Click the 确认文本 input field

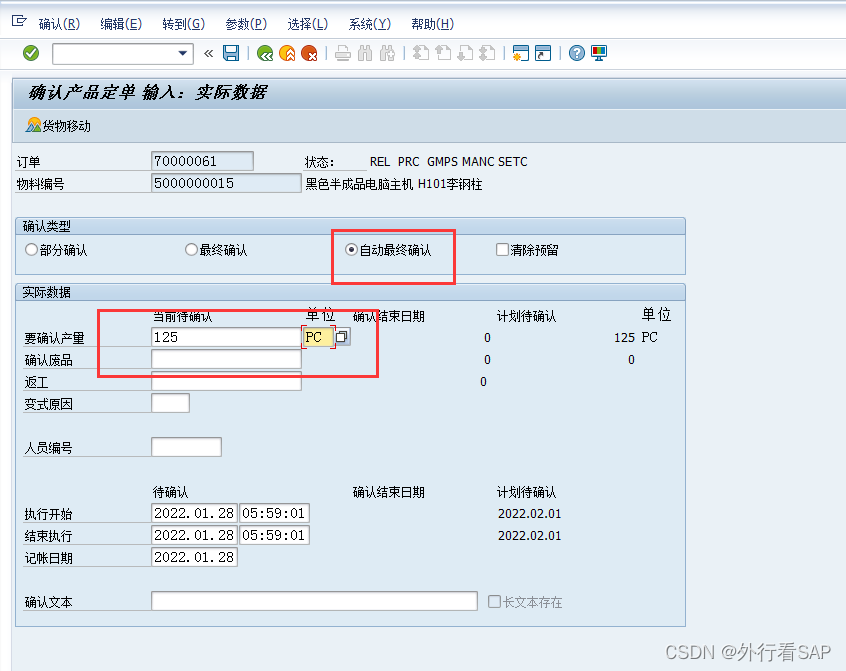coord(314,601)
